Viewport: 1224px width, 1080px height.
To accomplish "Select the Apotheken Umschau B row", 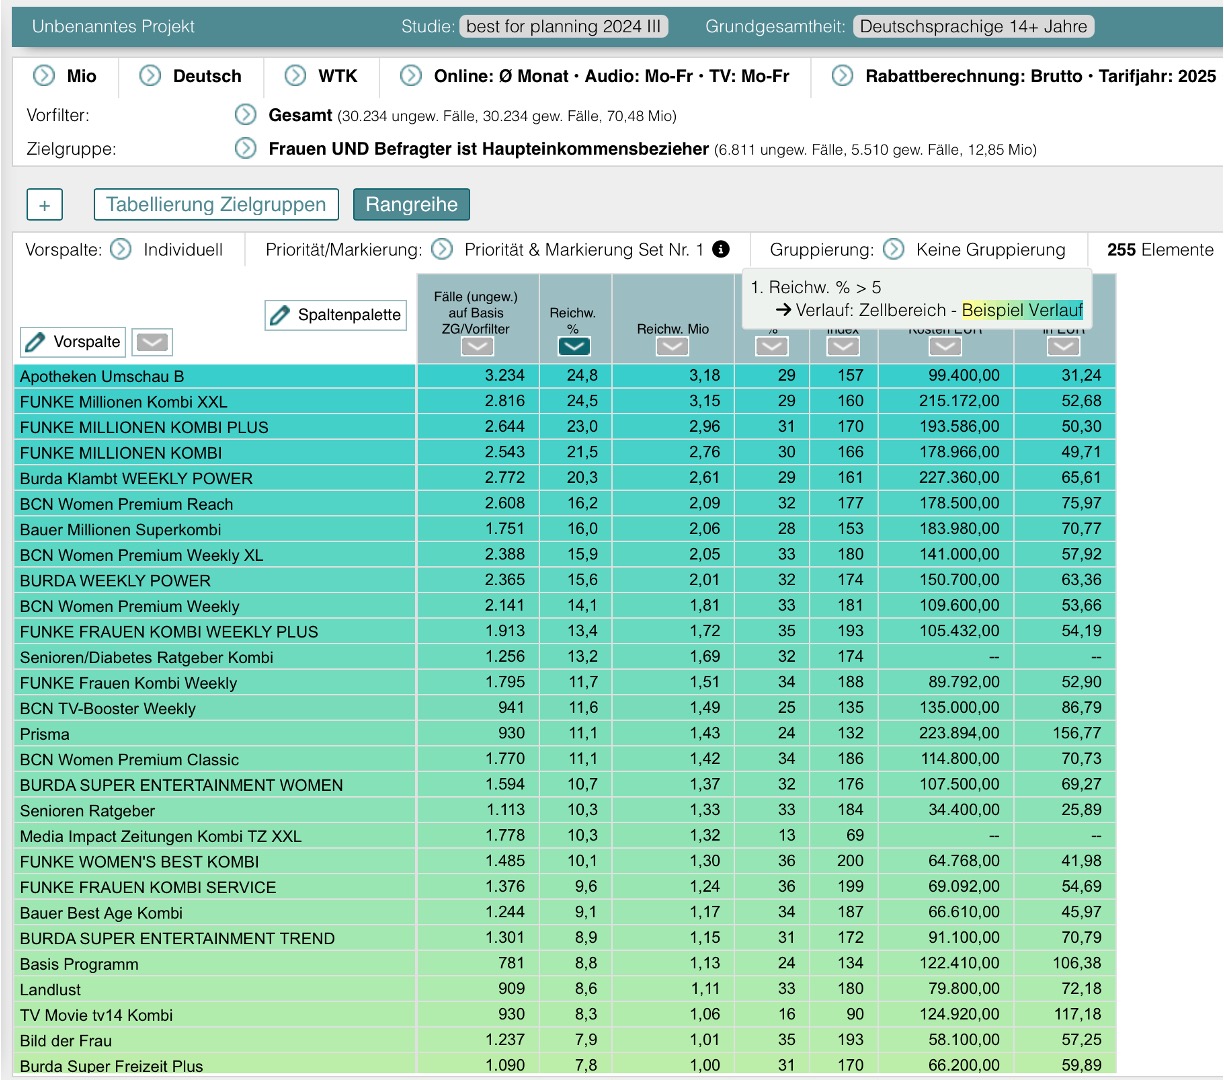I will (102, 376).
